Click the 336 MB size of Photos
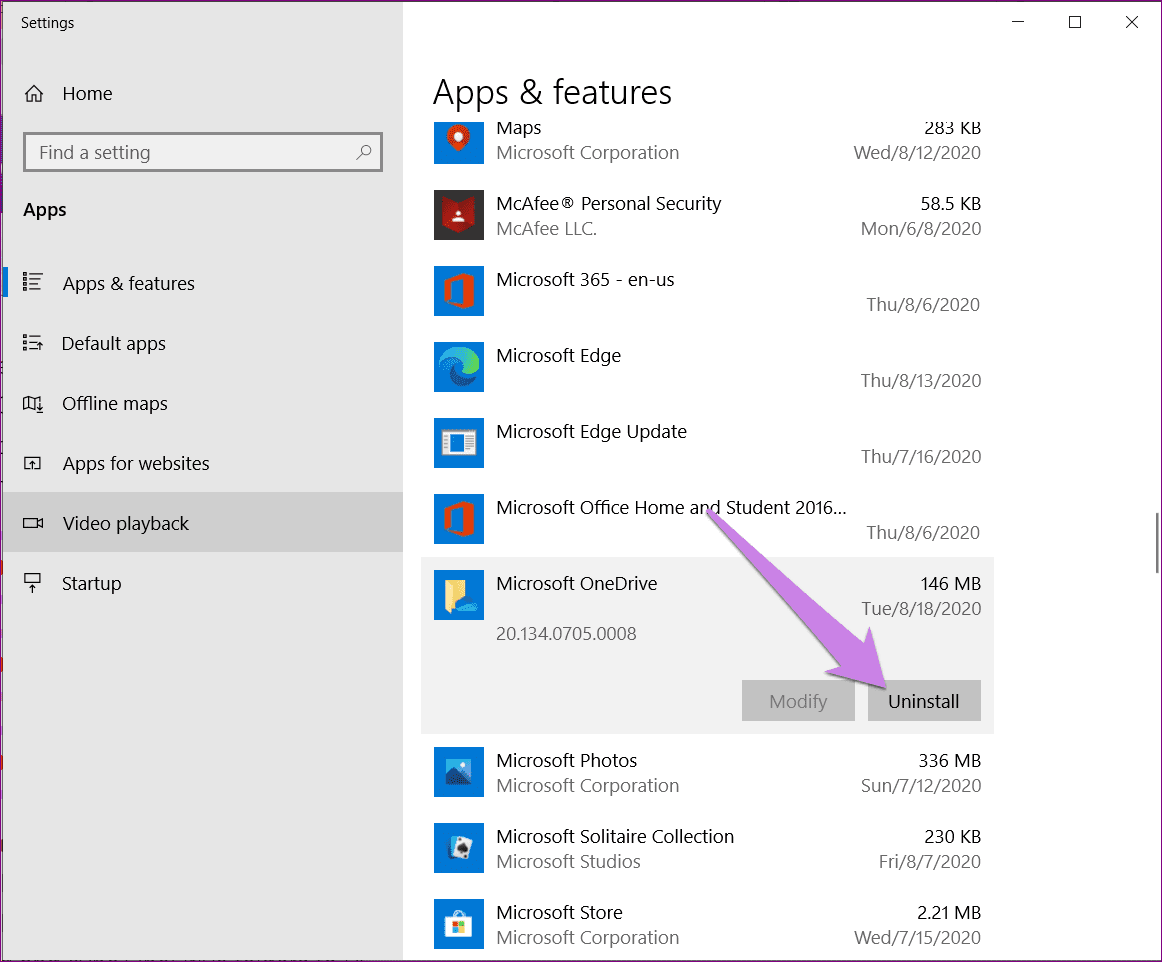This screenshot has width=1162, height=962. click(x=949, y=760)
